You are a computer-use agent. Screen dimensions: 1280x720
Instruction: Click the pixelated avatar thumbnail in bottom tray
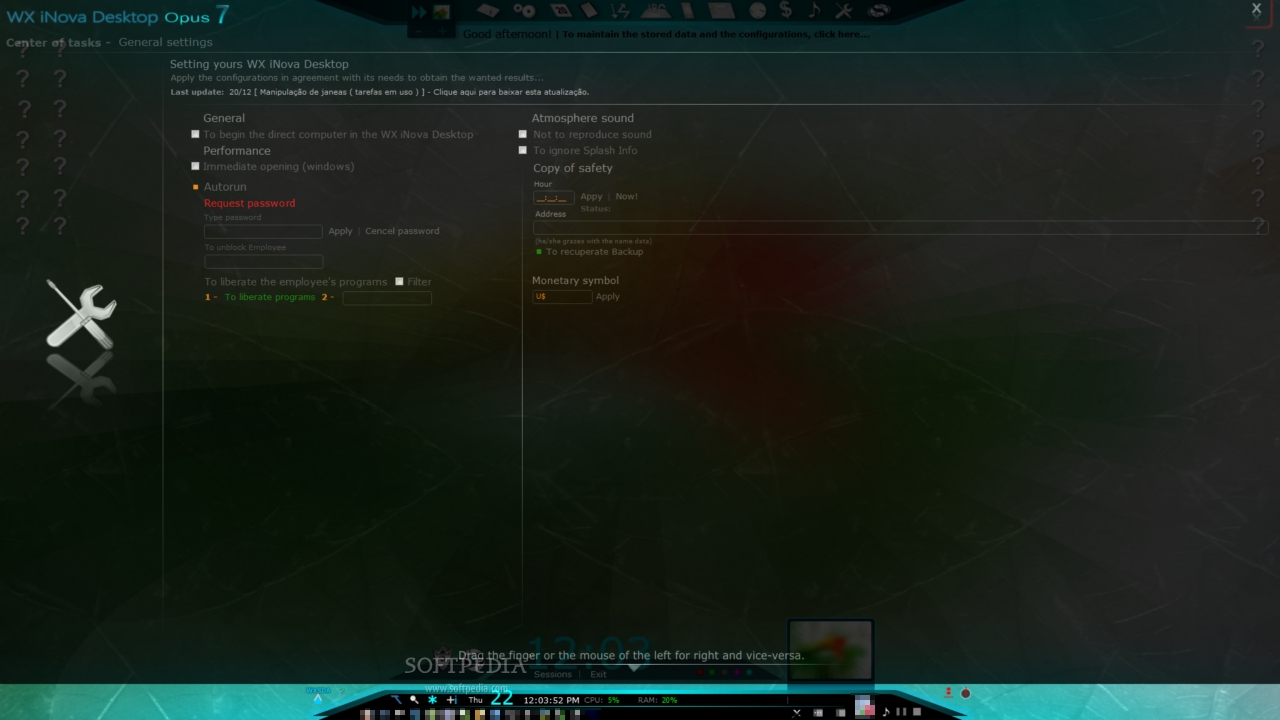coord(865,707)
